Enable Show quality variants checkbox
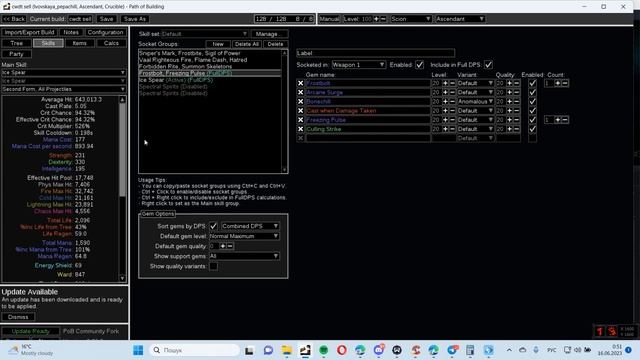The height and width of the screenshot is (360, 640). coord(213,266)
